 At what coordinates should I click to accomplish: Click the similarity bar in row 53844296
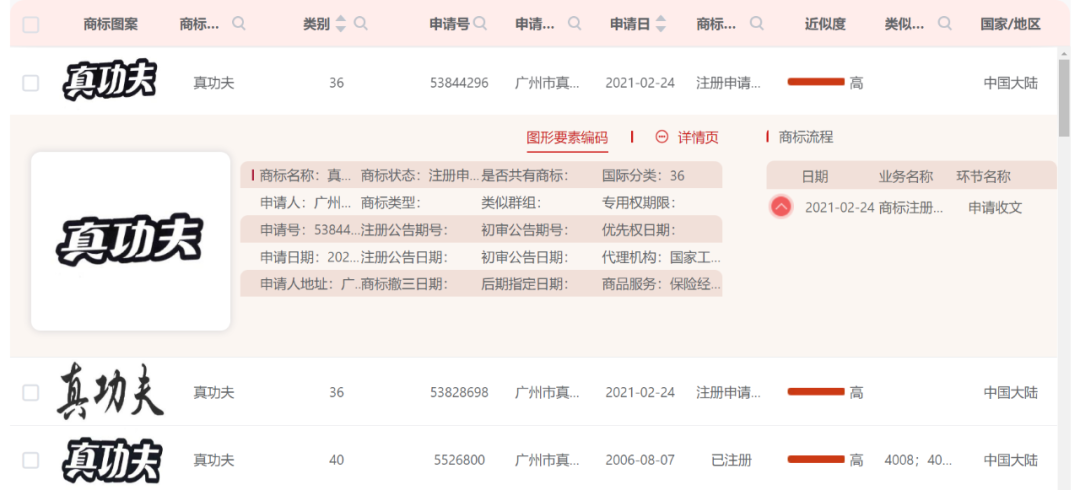coord(816,82)
